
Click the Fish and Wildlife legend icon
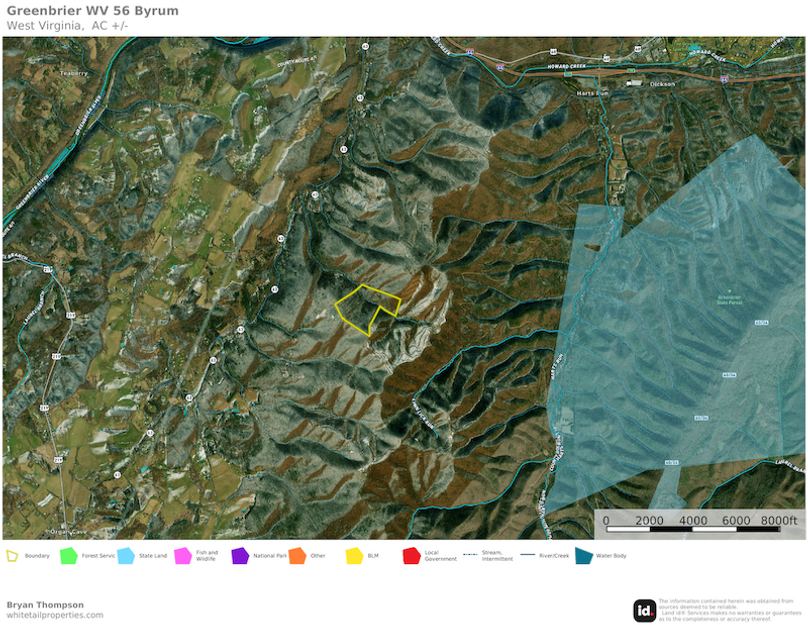(182, 556)
